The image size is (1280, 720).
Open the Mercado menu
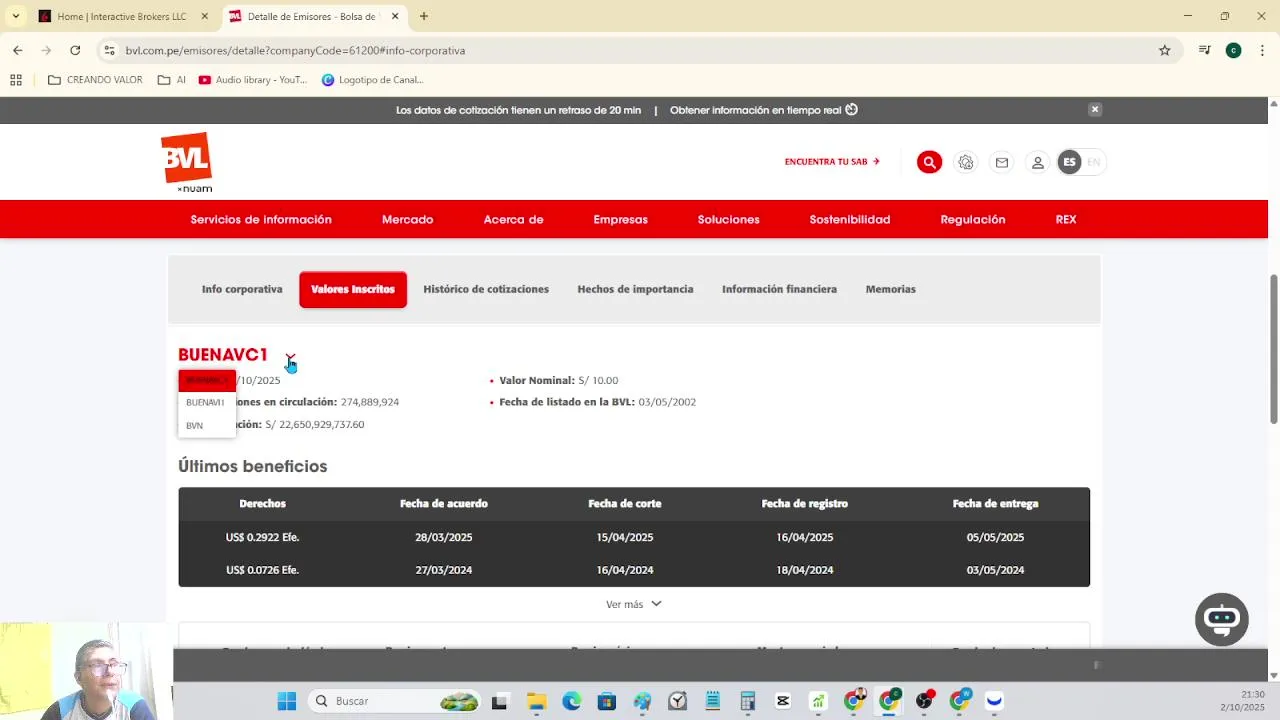407,219
